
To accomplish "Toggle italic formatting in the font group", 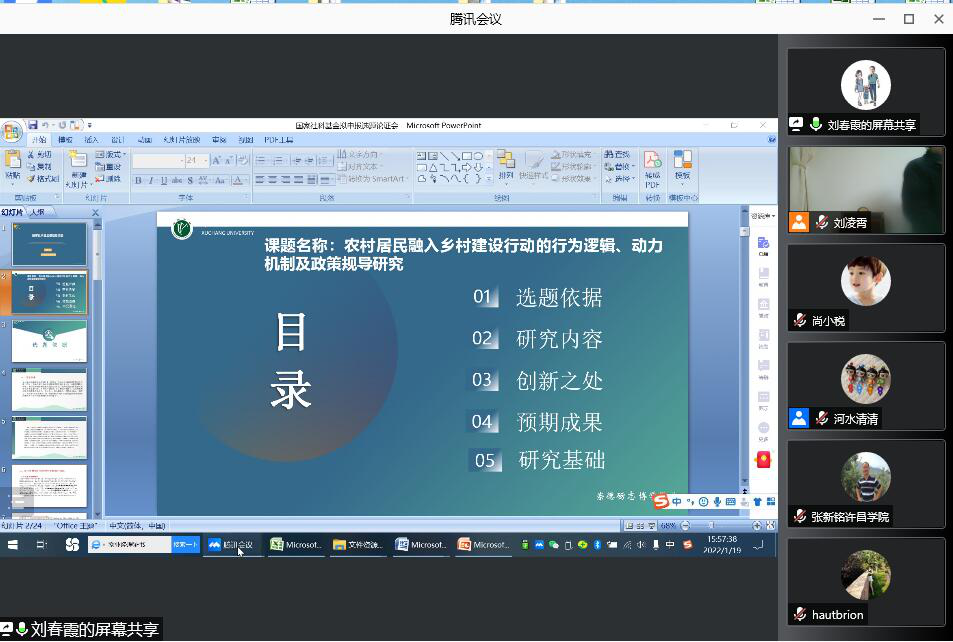I will (x=151, y=180).
